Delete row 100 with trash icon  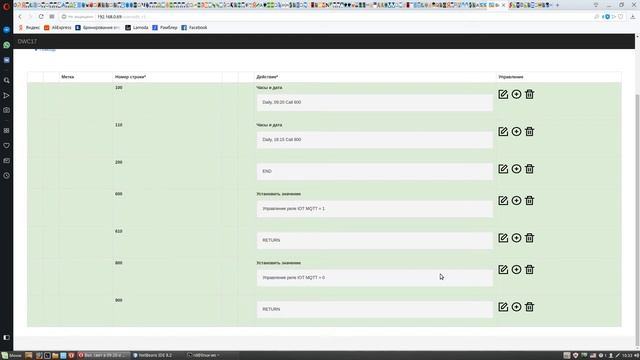[x=529, y=94]
